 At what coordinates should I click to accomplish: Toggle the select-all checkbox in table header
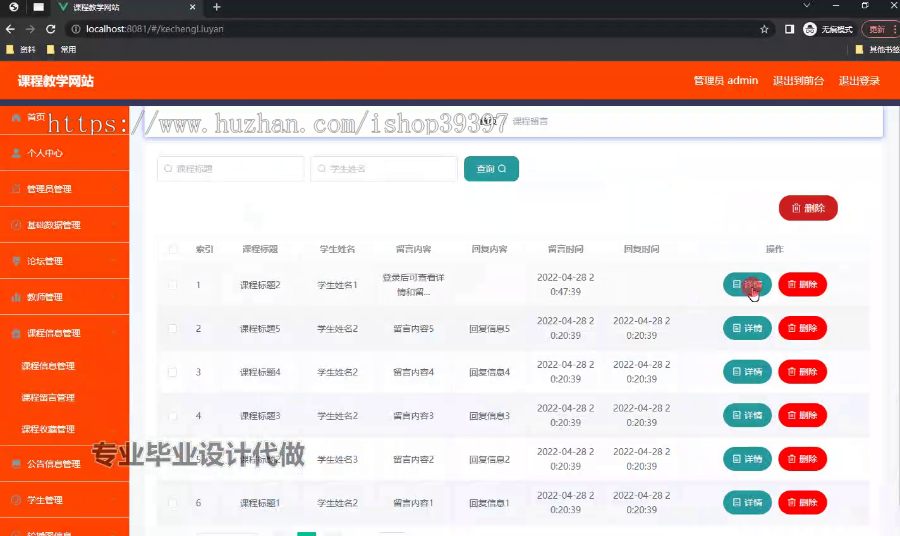[x=173, y=249]
